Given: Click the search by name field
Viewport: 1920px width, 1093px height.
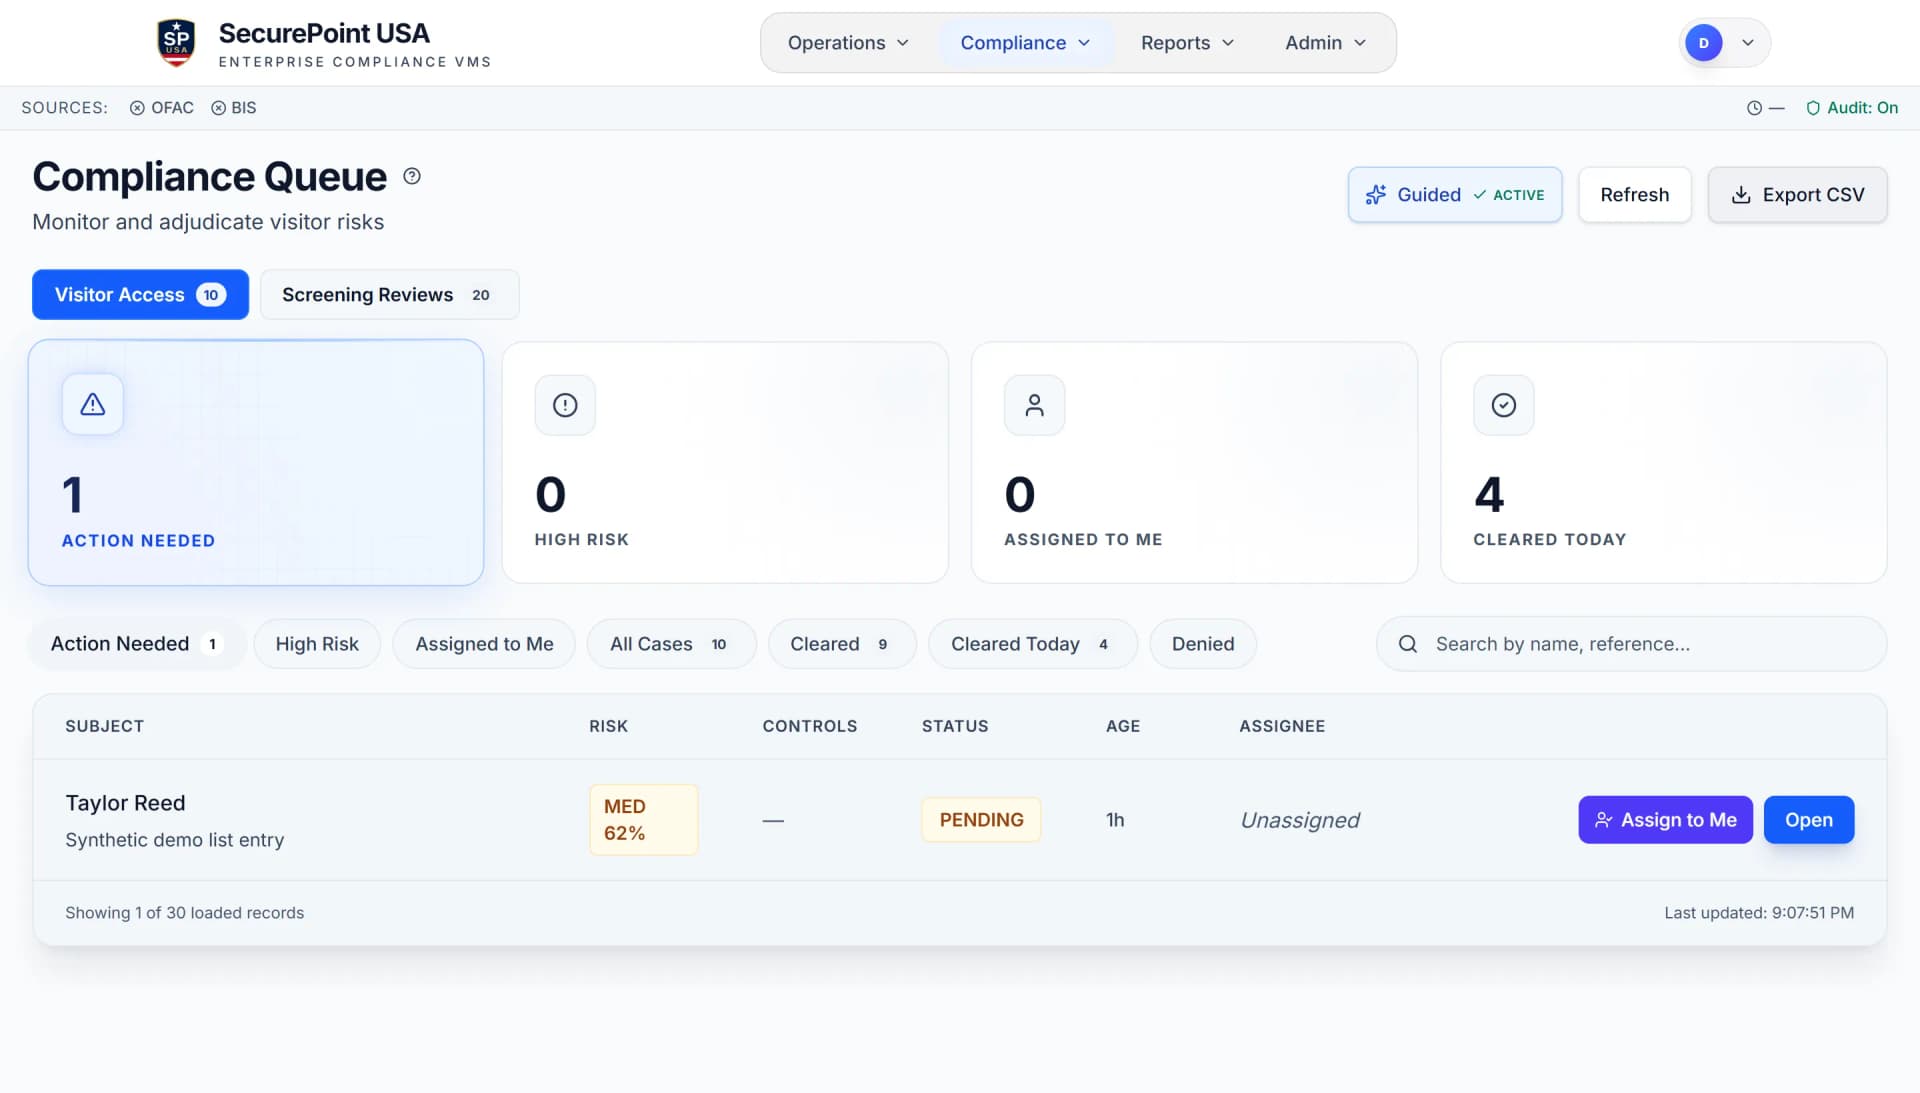Looking at the screenshot, I should (x=1631, y=644).
